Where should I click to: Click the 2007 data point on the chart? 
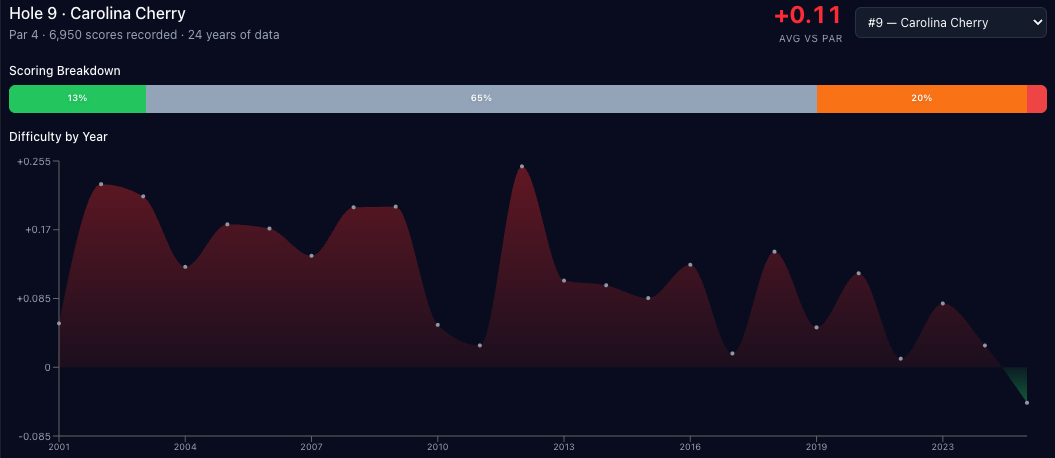311,256
